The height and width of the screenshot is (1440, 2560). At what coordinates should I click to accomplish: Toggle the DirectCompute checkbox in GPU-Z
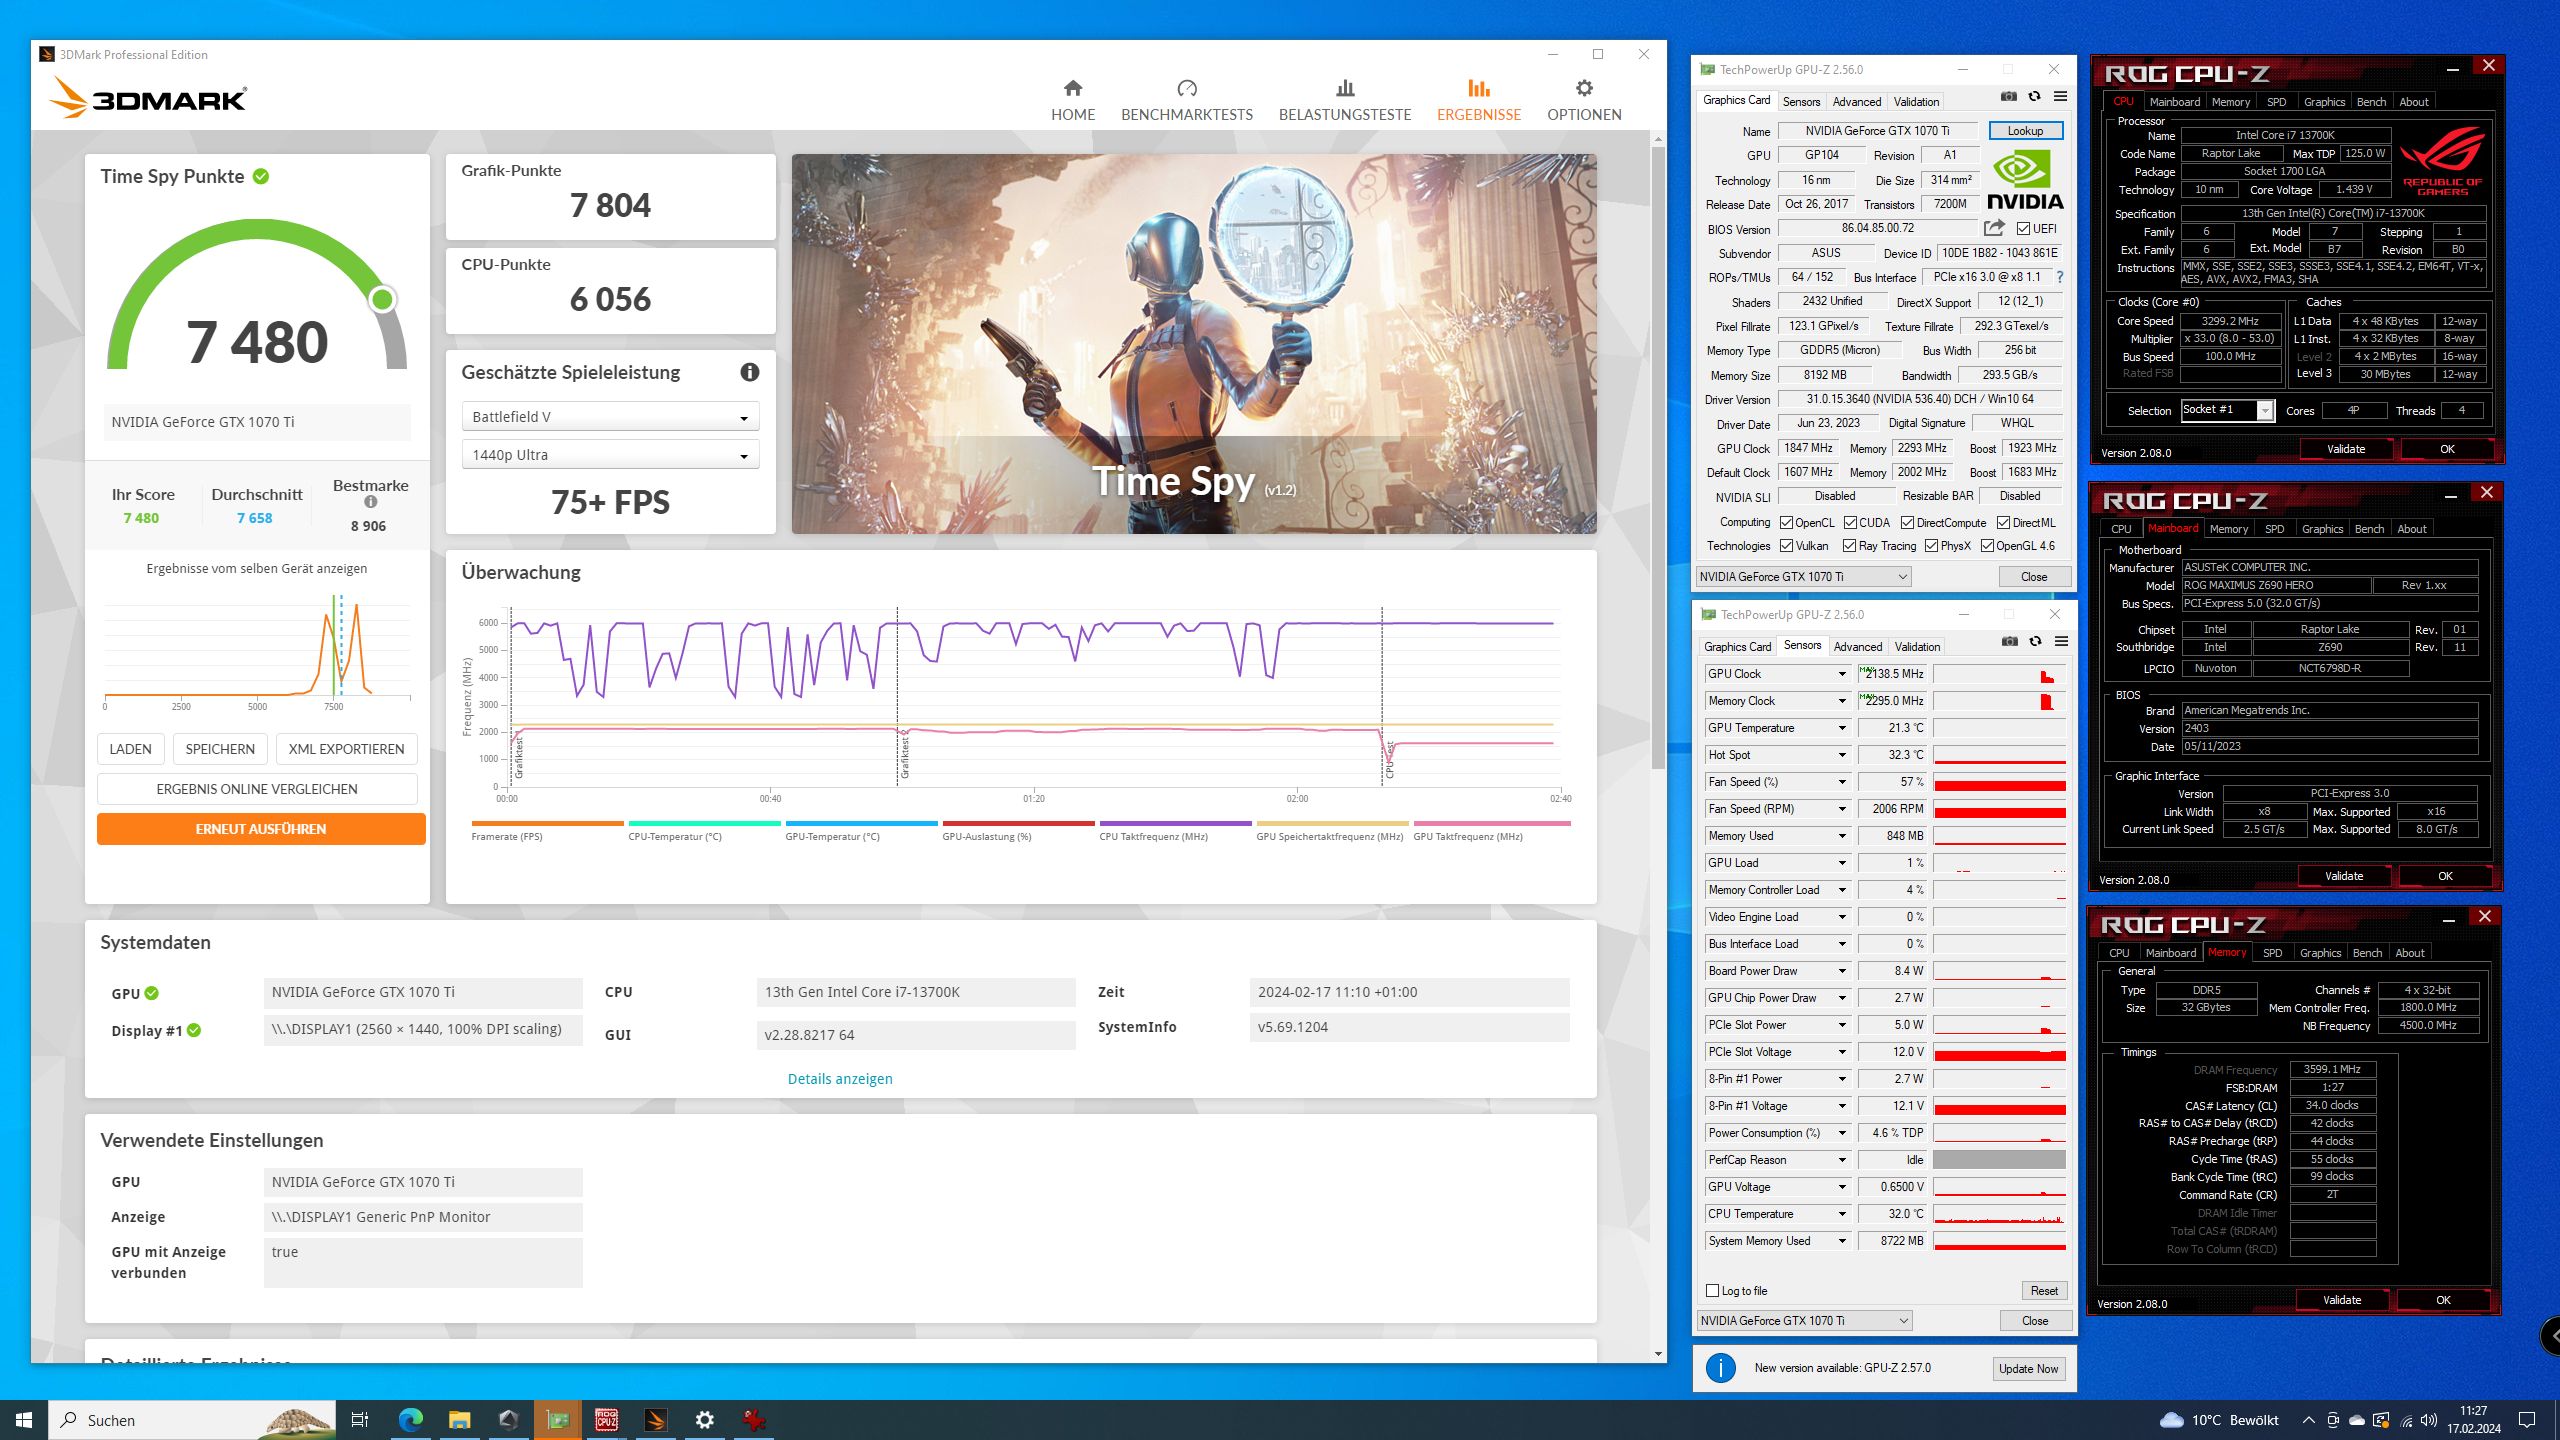coord(1907,523)
